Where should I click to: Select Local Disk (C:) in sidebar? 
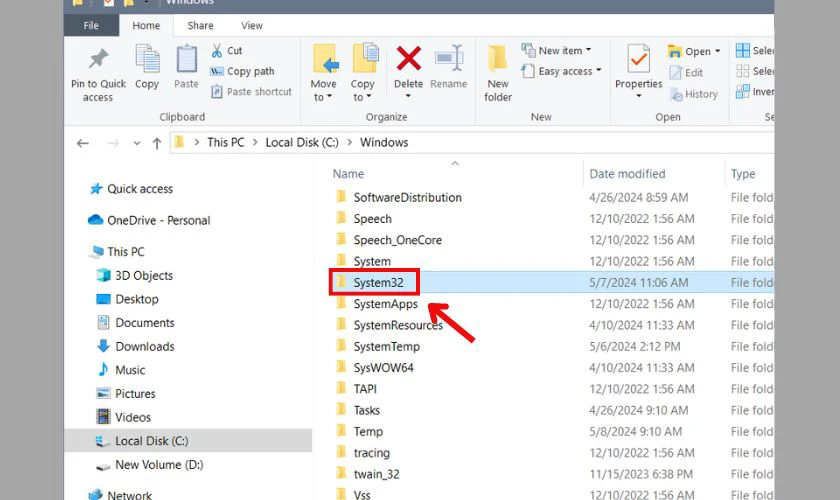coord(188,441)
